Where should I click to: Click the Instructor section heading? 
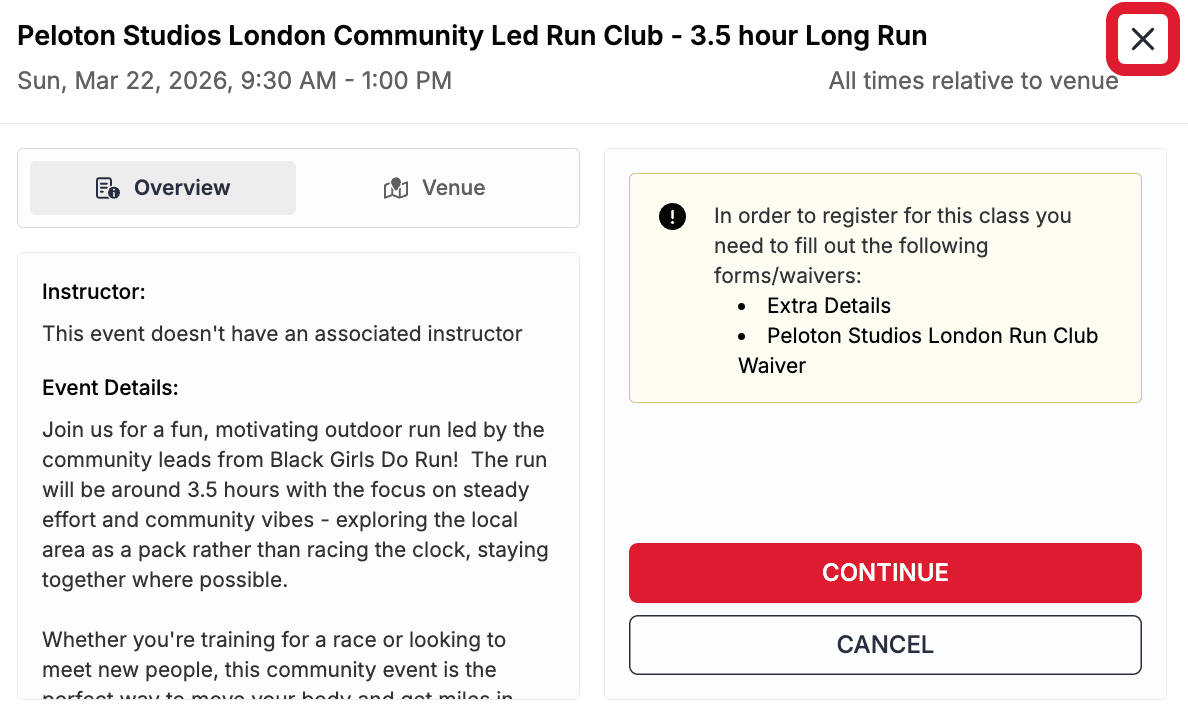pyautogui.click(x=93, y=291)
